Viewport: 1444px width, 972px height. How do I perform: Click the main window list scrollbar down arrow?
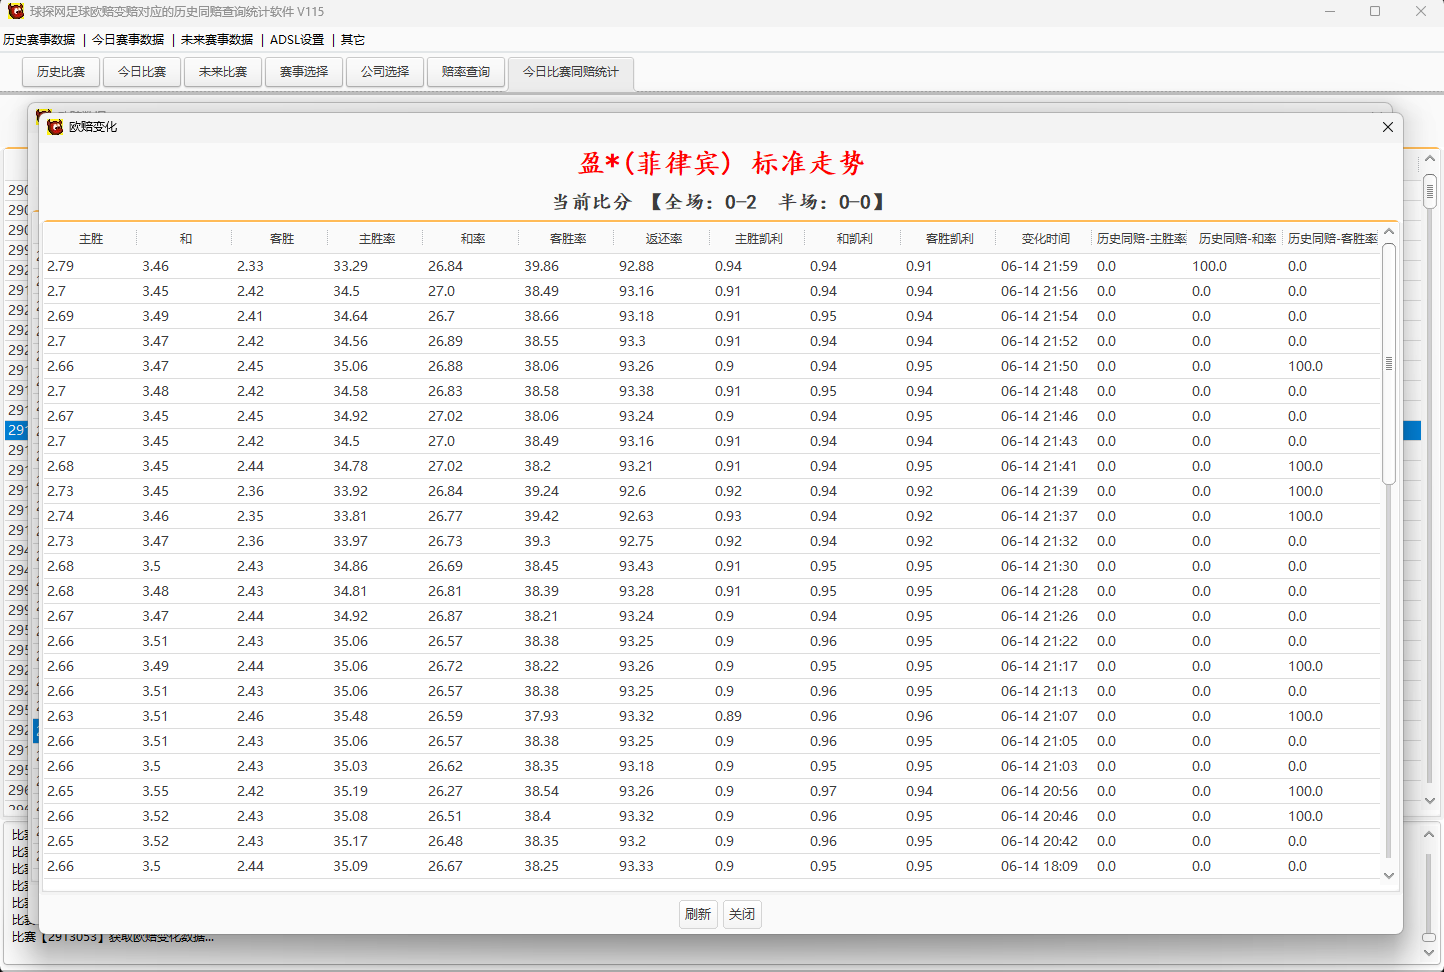pyautogui.click(x=1430, y=801)
